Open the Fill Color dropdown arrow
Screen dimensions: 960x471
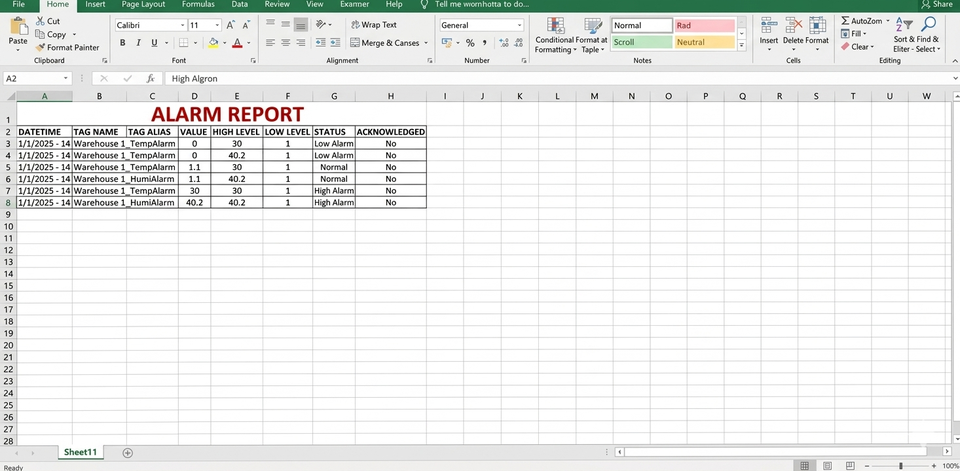pyautogui.click(x=224, y=43)
